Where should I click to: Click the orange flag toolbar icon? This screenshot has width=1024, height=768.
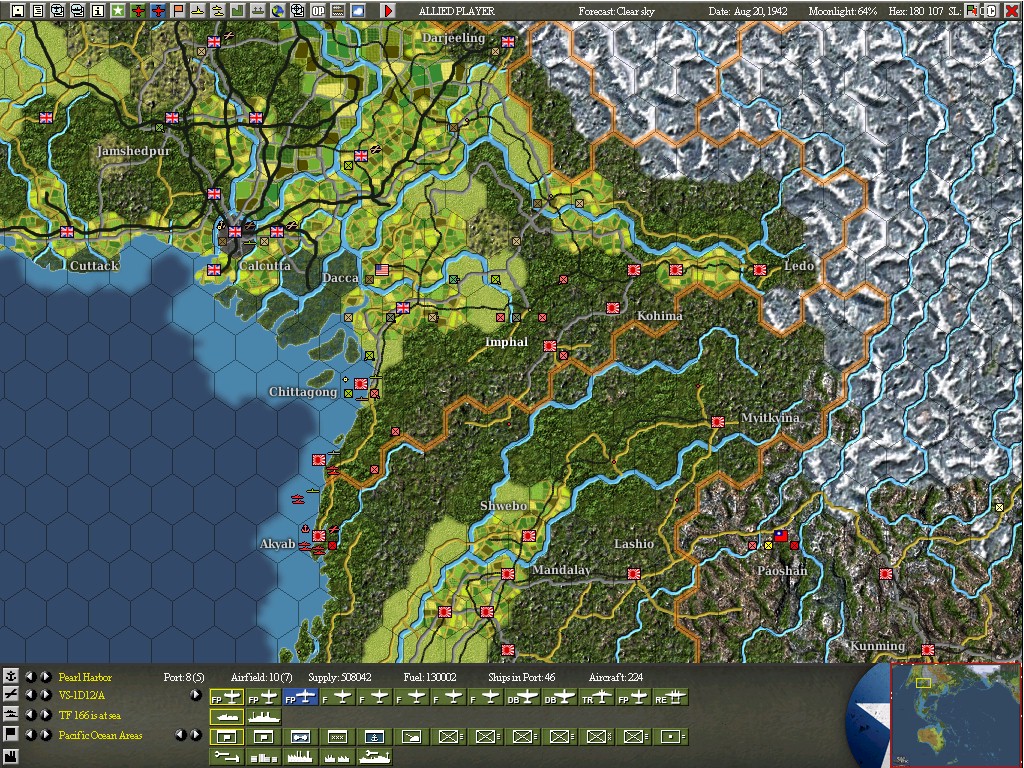[178, 10]
